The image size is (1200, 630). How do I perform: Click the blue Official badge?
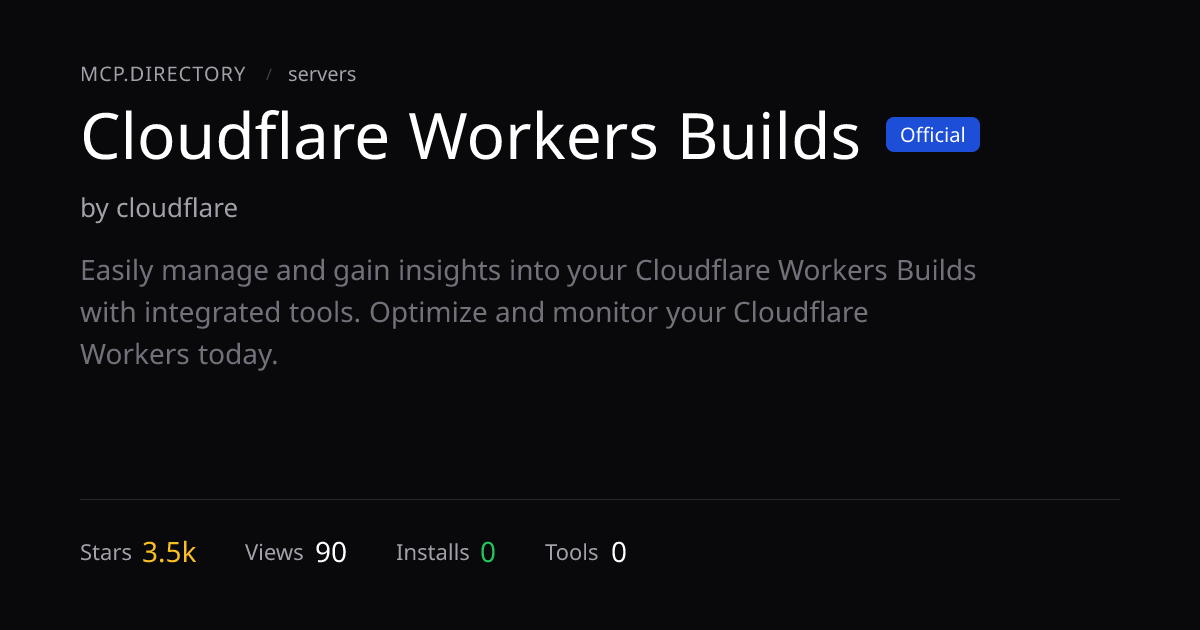point(933,135)
